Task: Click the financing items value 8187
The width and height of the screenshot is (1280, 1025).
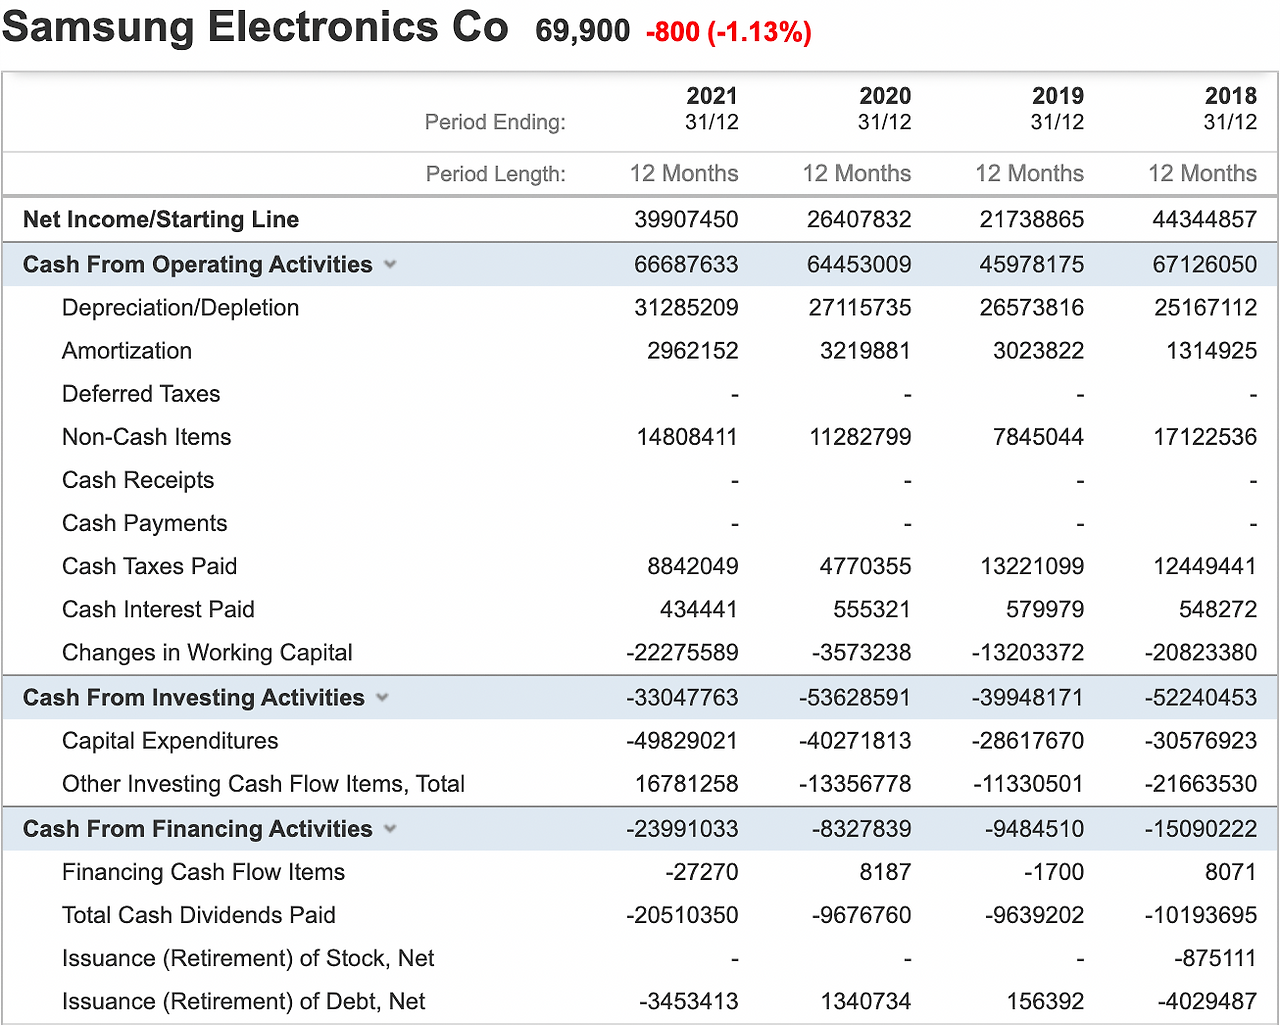Action: coord(886,872)
